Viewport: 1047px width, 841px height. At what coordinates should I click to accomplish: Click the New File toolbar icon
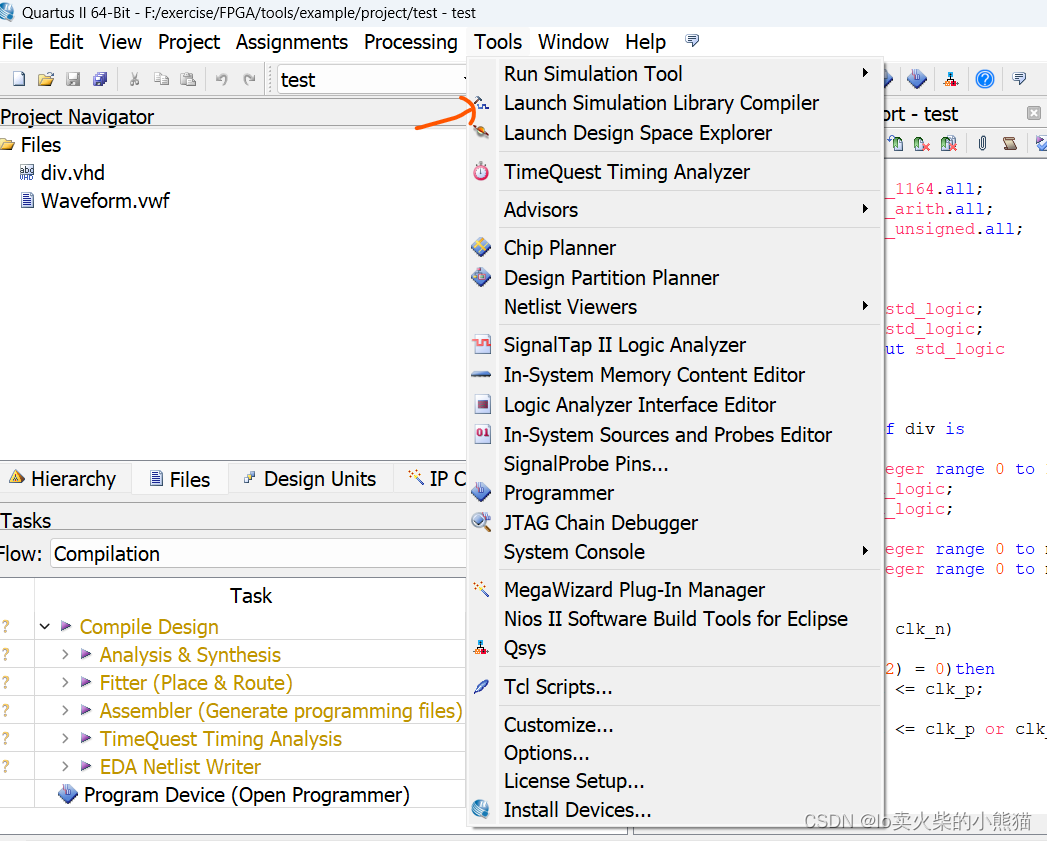[19, 80]
